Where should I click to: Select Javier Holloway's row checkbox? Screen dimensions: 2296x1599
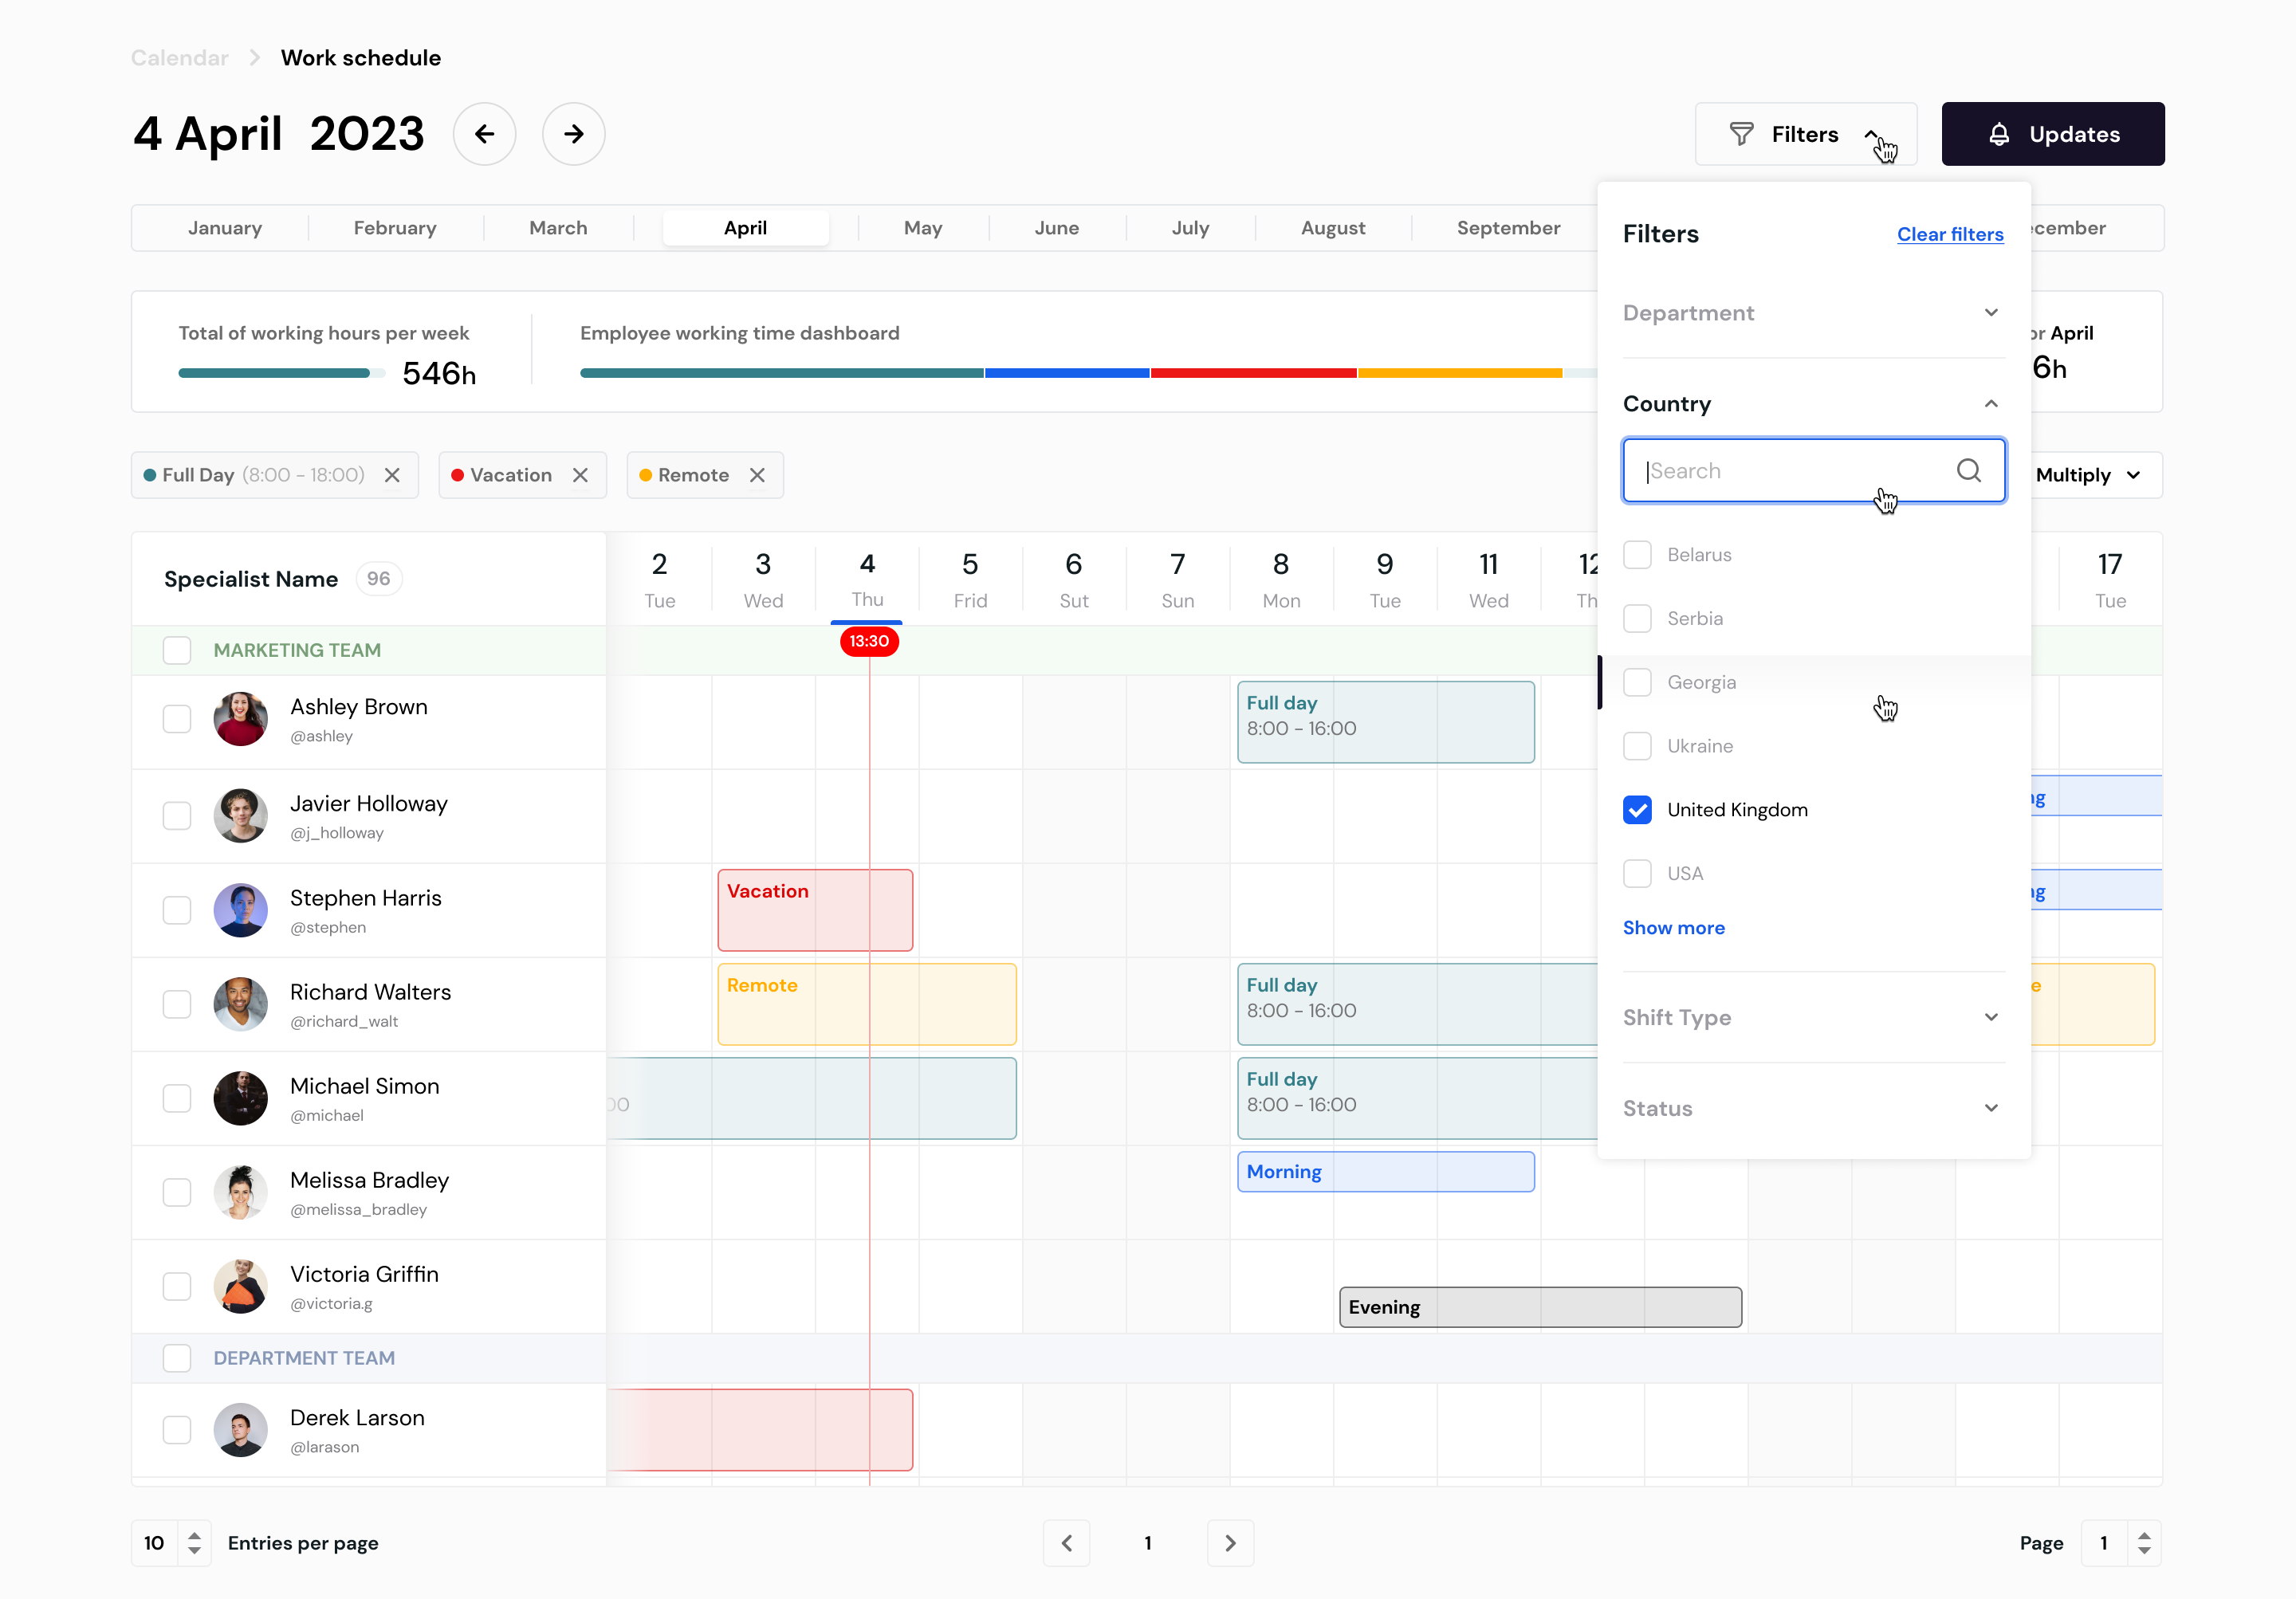tap(177, 816)
